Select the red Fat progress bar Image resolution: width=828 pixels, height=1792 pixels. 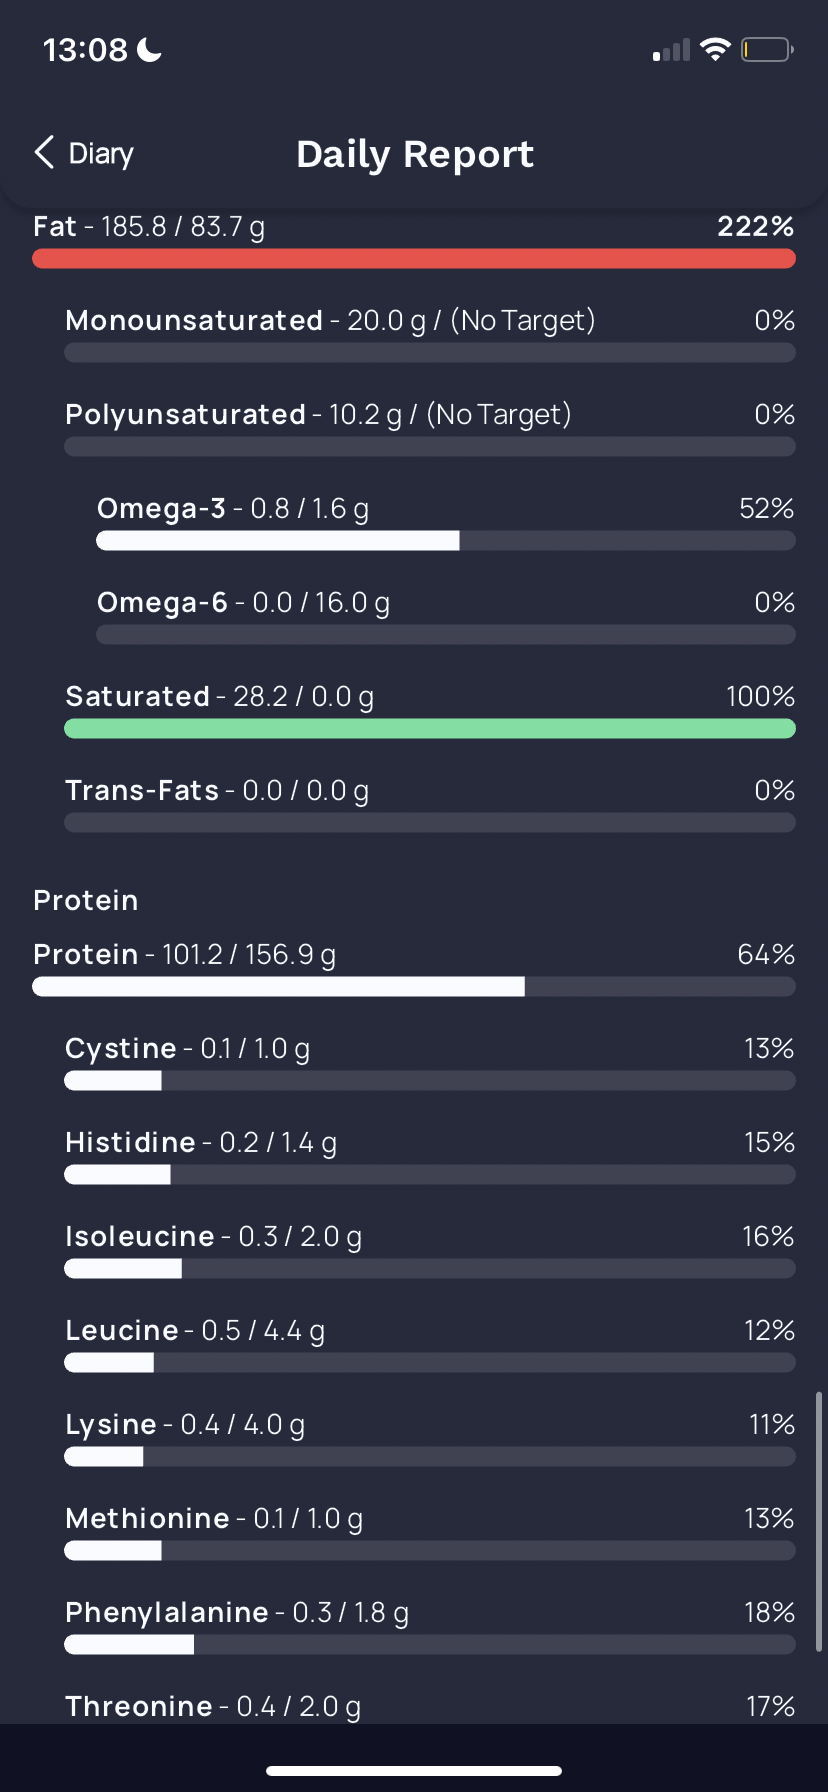click(414, 259)
